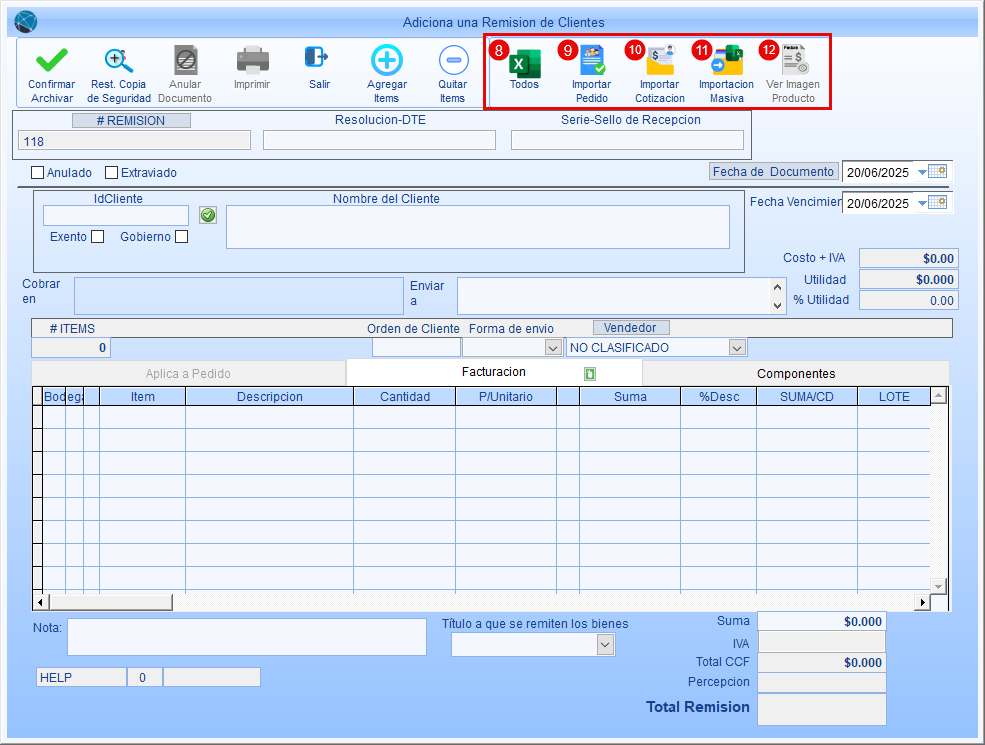Open Importar Cotizacion from toolbar
This screenshot has height=745, width=985.
coord(660,64)
